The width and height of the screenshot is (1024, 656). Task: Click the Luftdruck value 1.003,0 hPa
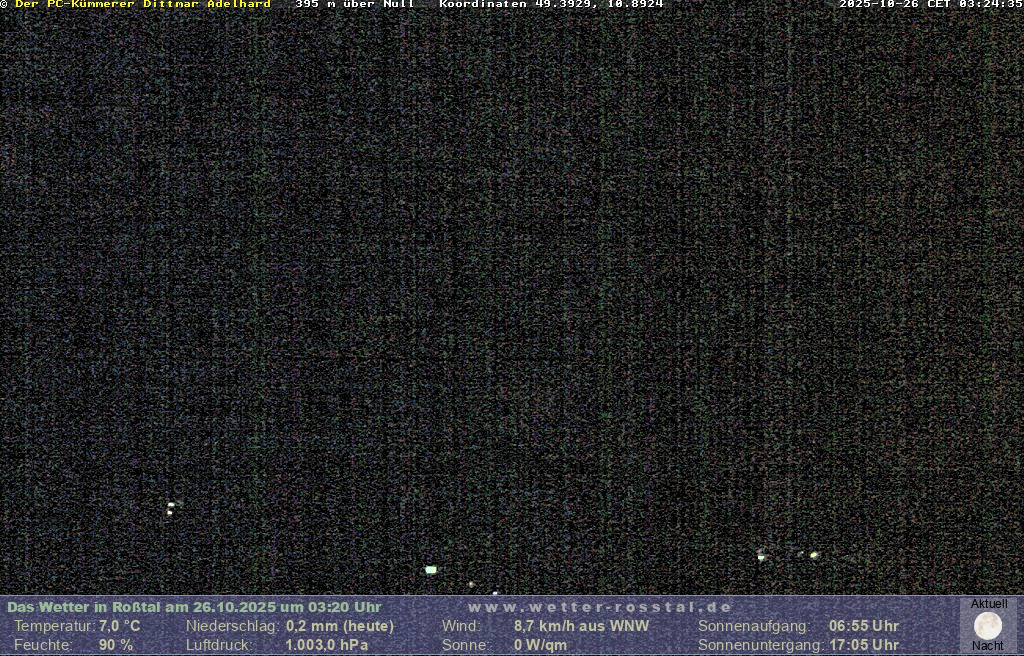(x=326, y=645)
